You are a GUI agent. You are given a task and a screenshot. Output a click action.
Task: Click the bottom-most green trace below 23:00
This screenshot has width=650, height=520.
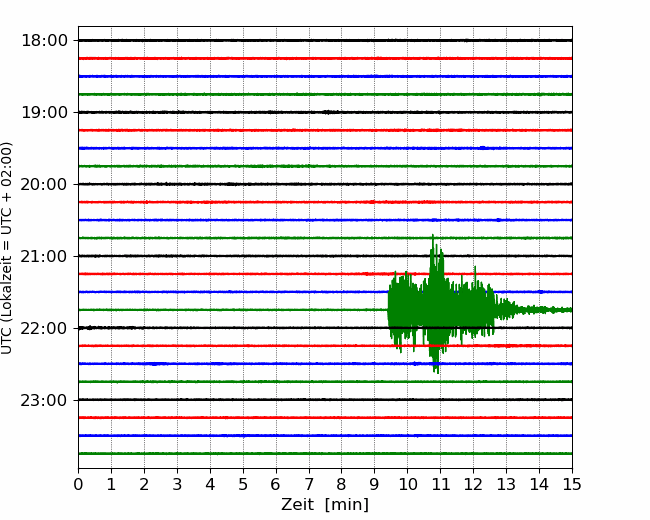point(325,454)
